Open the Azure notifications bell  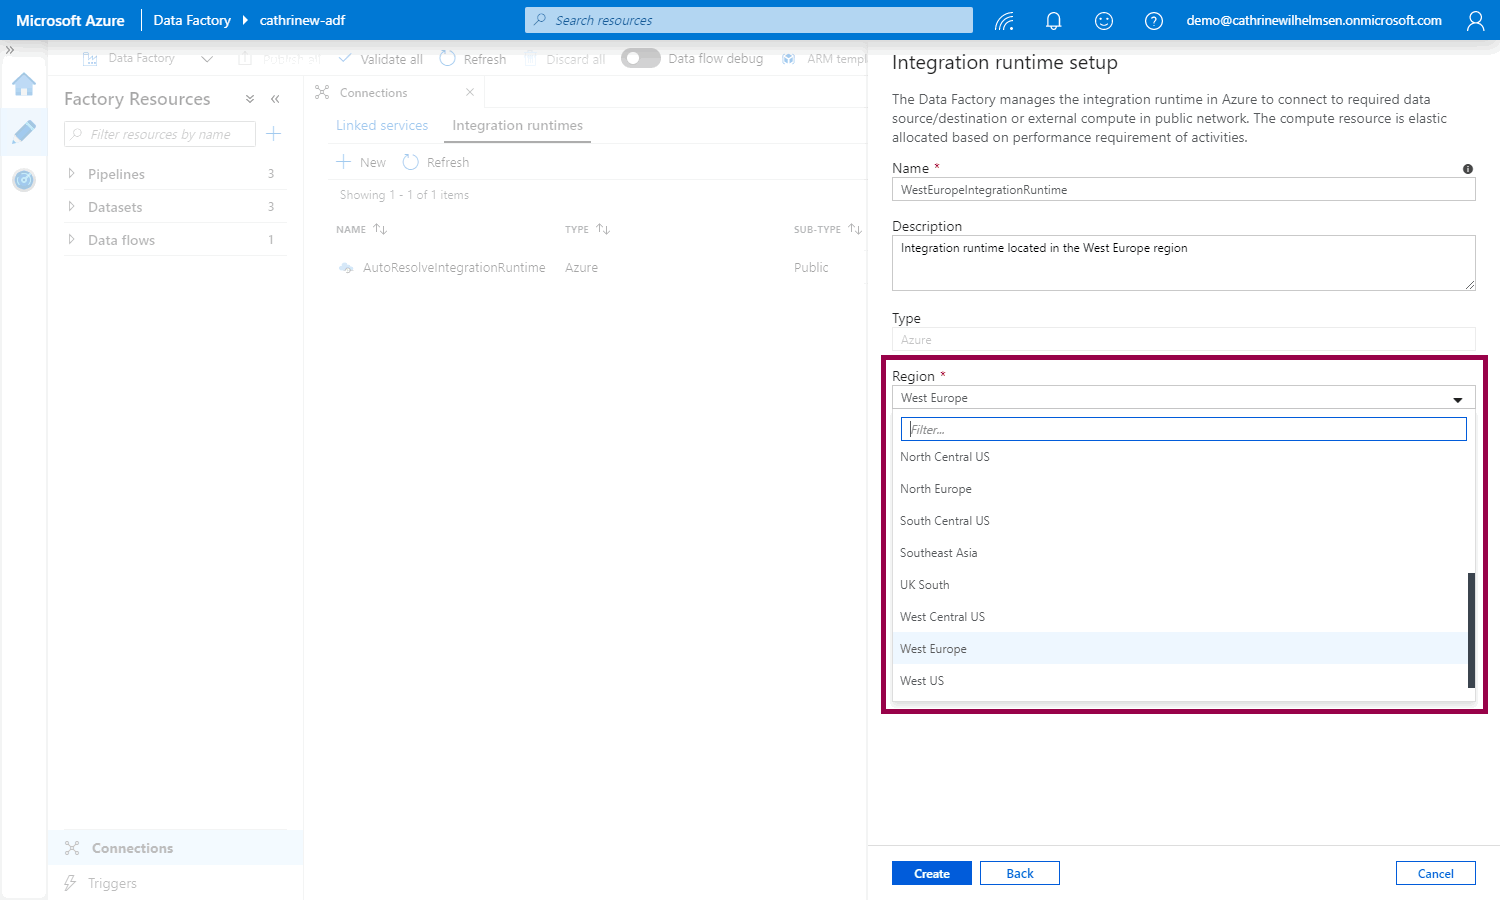click(x=1053, y=21)
